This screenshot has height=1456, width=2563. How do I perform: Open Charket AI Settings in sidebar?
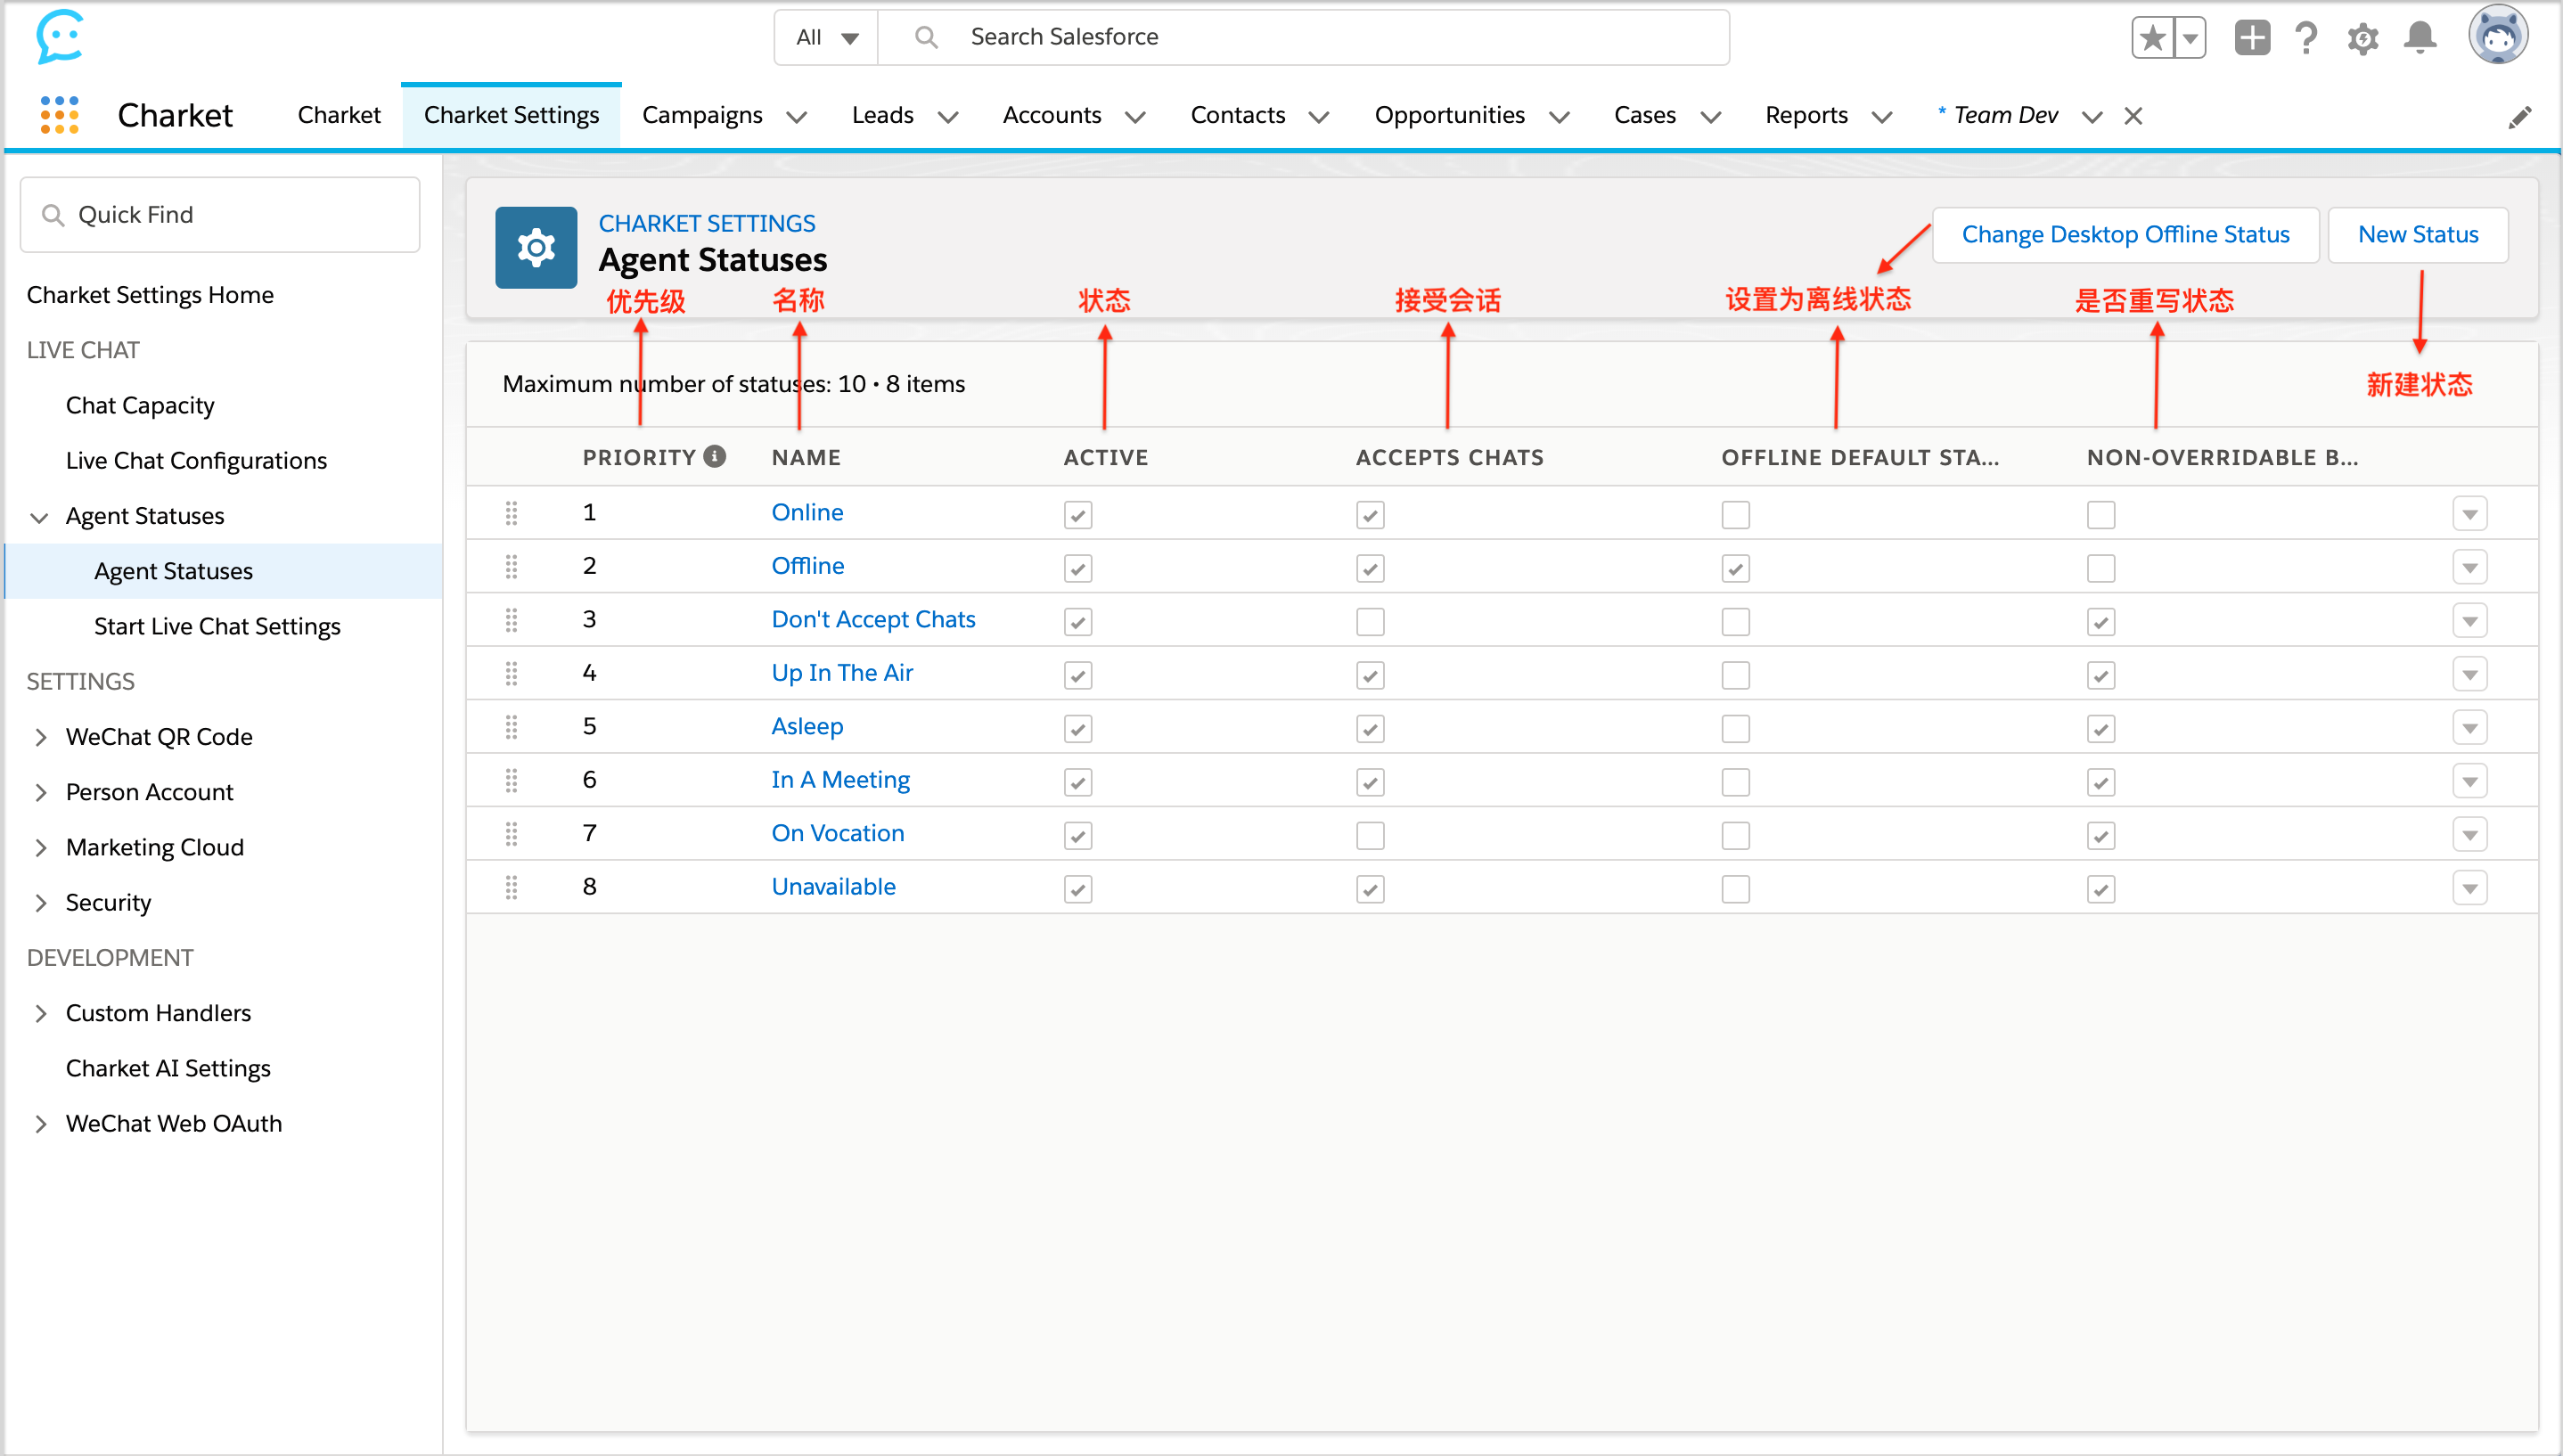168,1069
